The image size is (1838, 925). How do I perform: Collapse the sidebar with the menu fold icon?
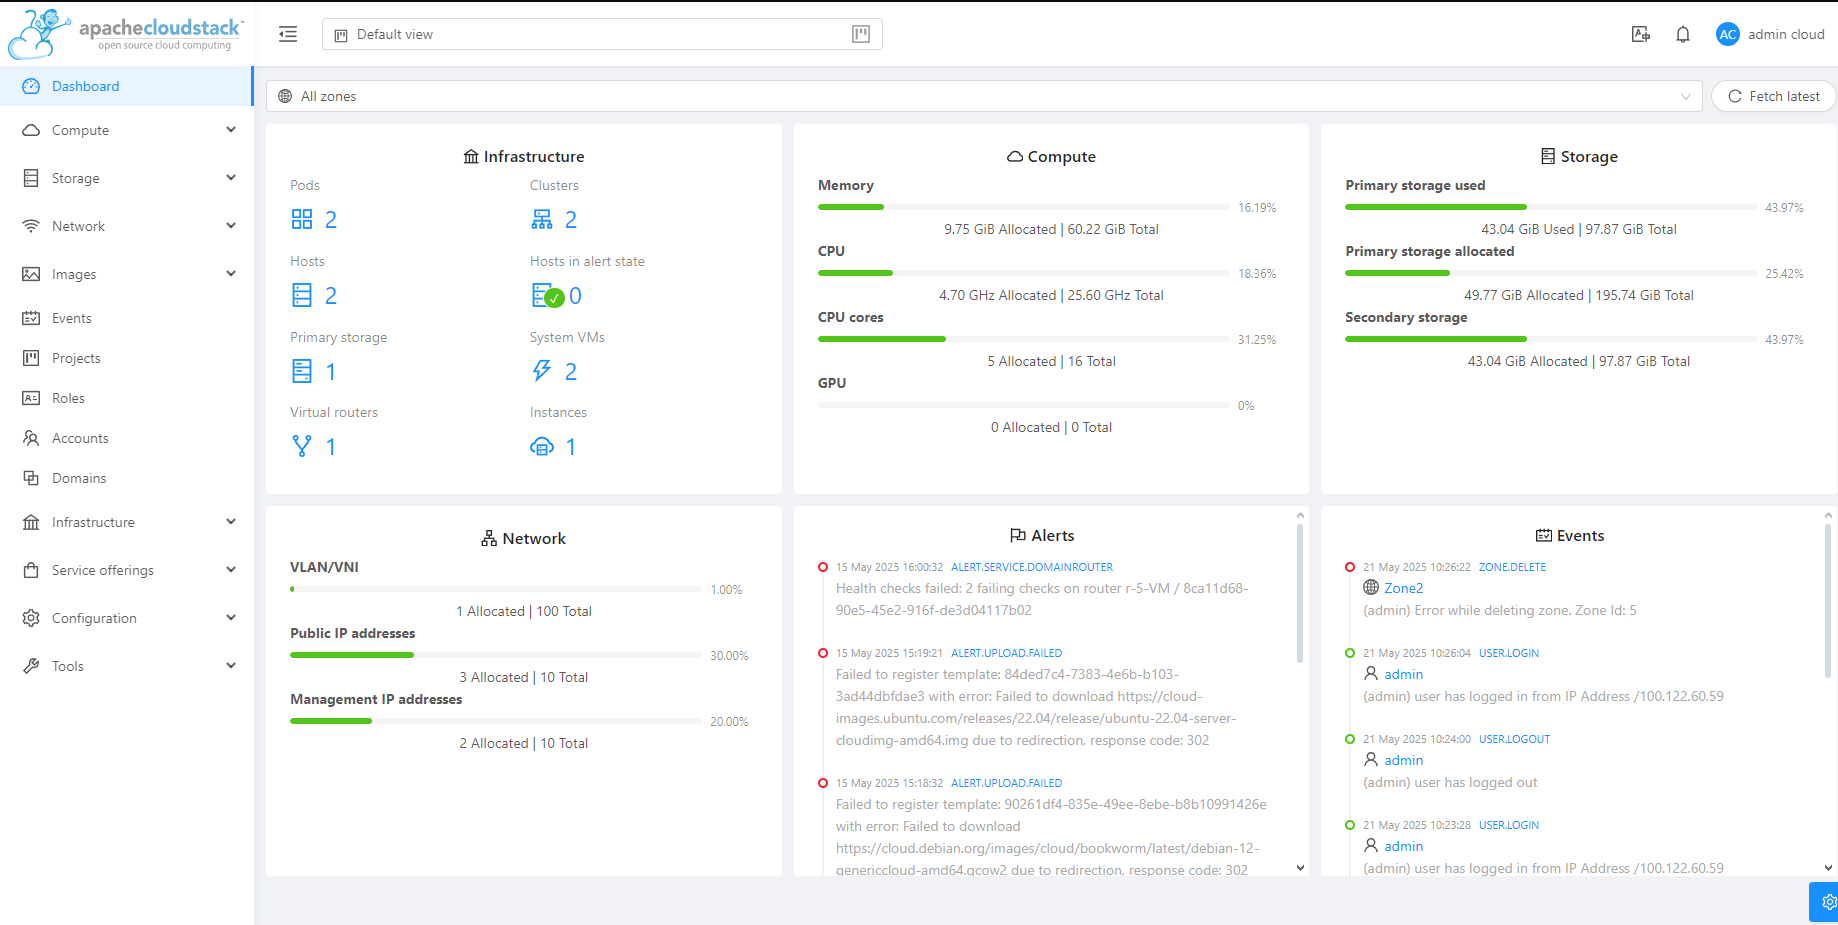pyautogui.click(x=288, y=34)
